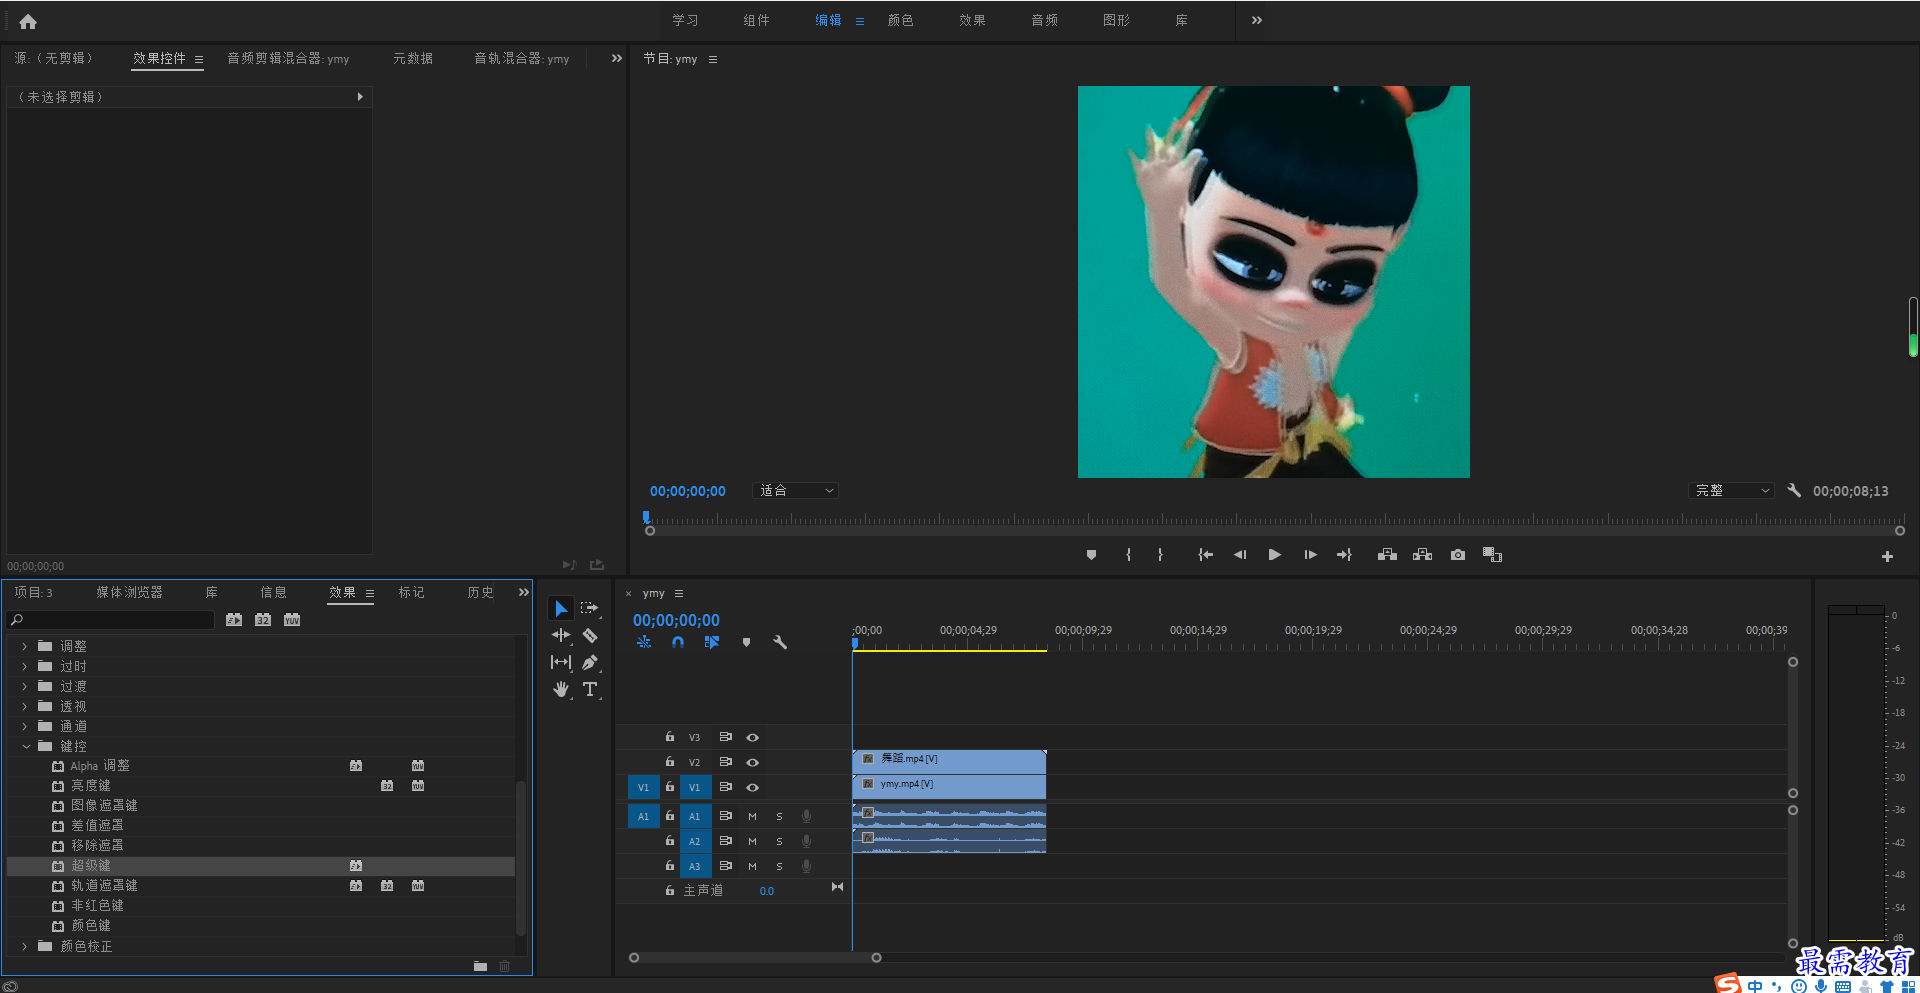Switch to 效果 workspace at top
This screenshot has width=1920, height=993.
pos(972,20)
